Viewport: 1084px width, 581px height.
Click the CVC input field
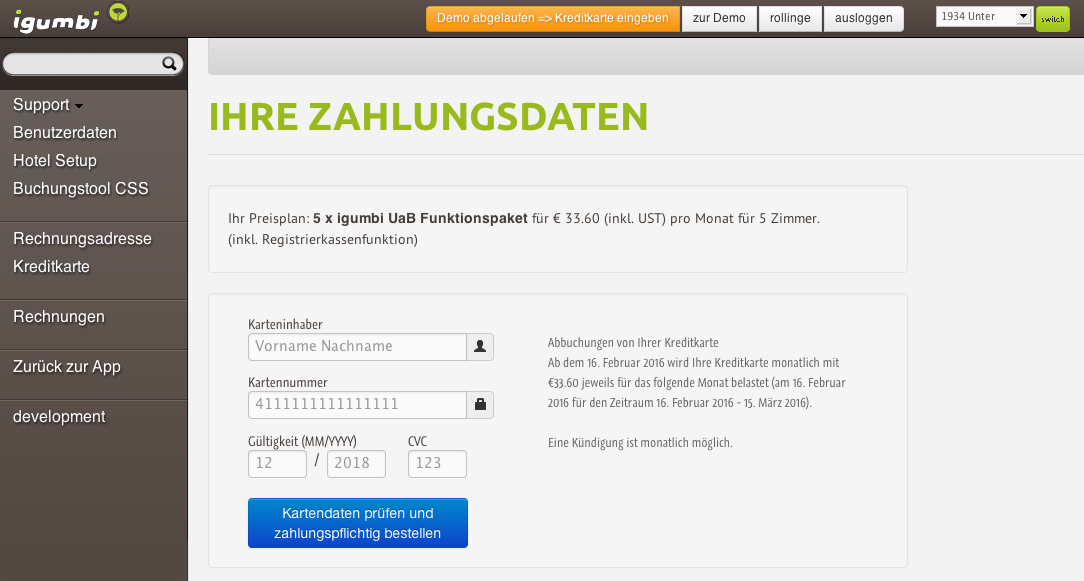pos(436,463)
